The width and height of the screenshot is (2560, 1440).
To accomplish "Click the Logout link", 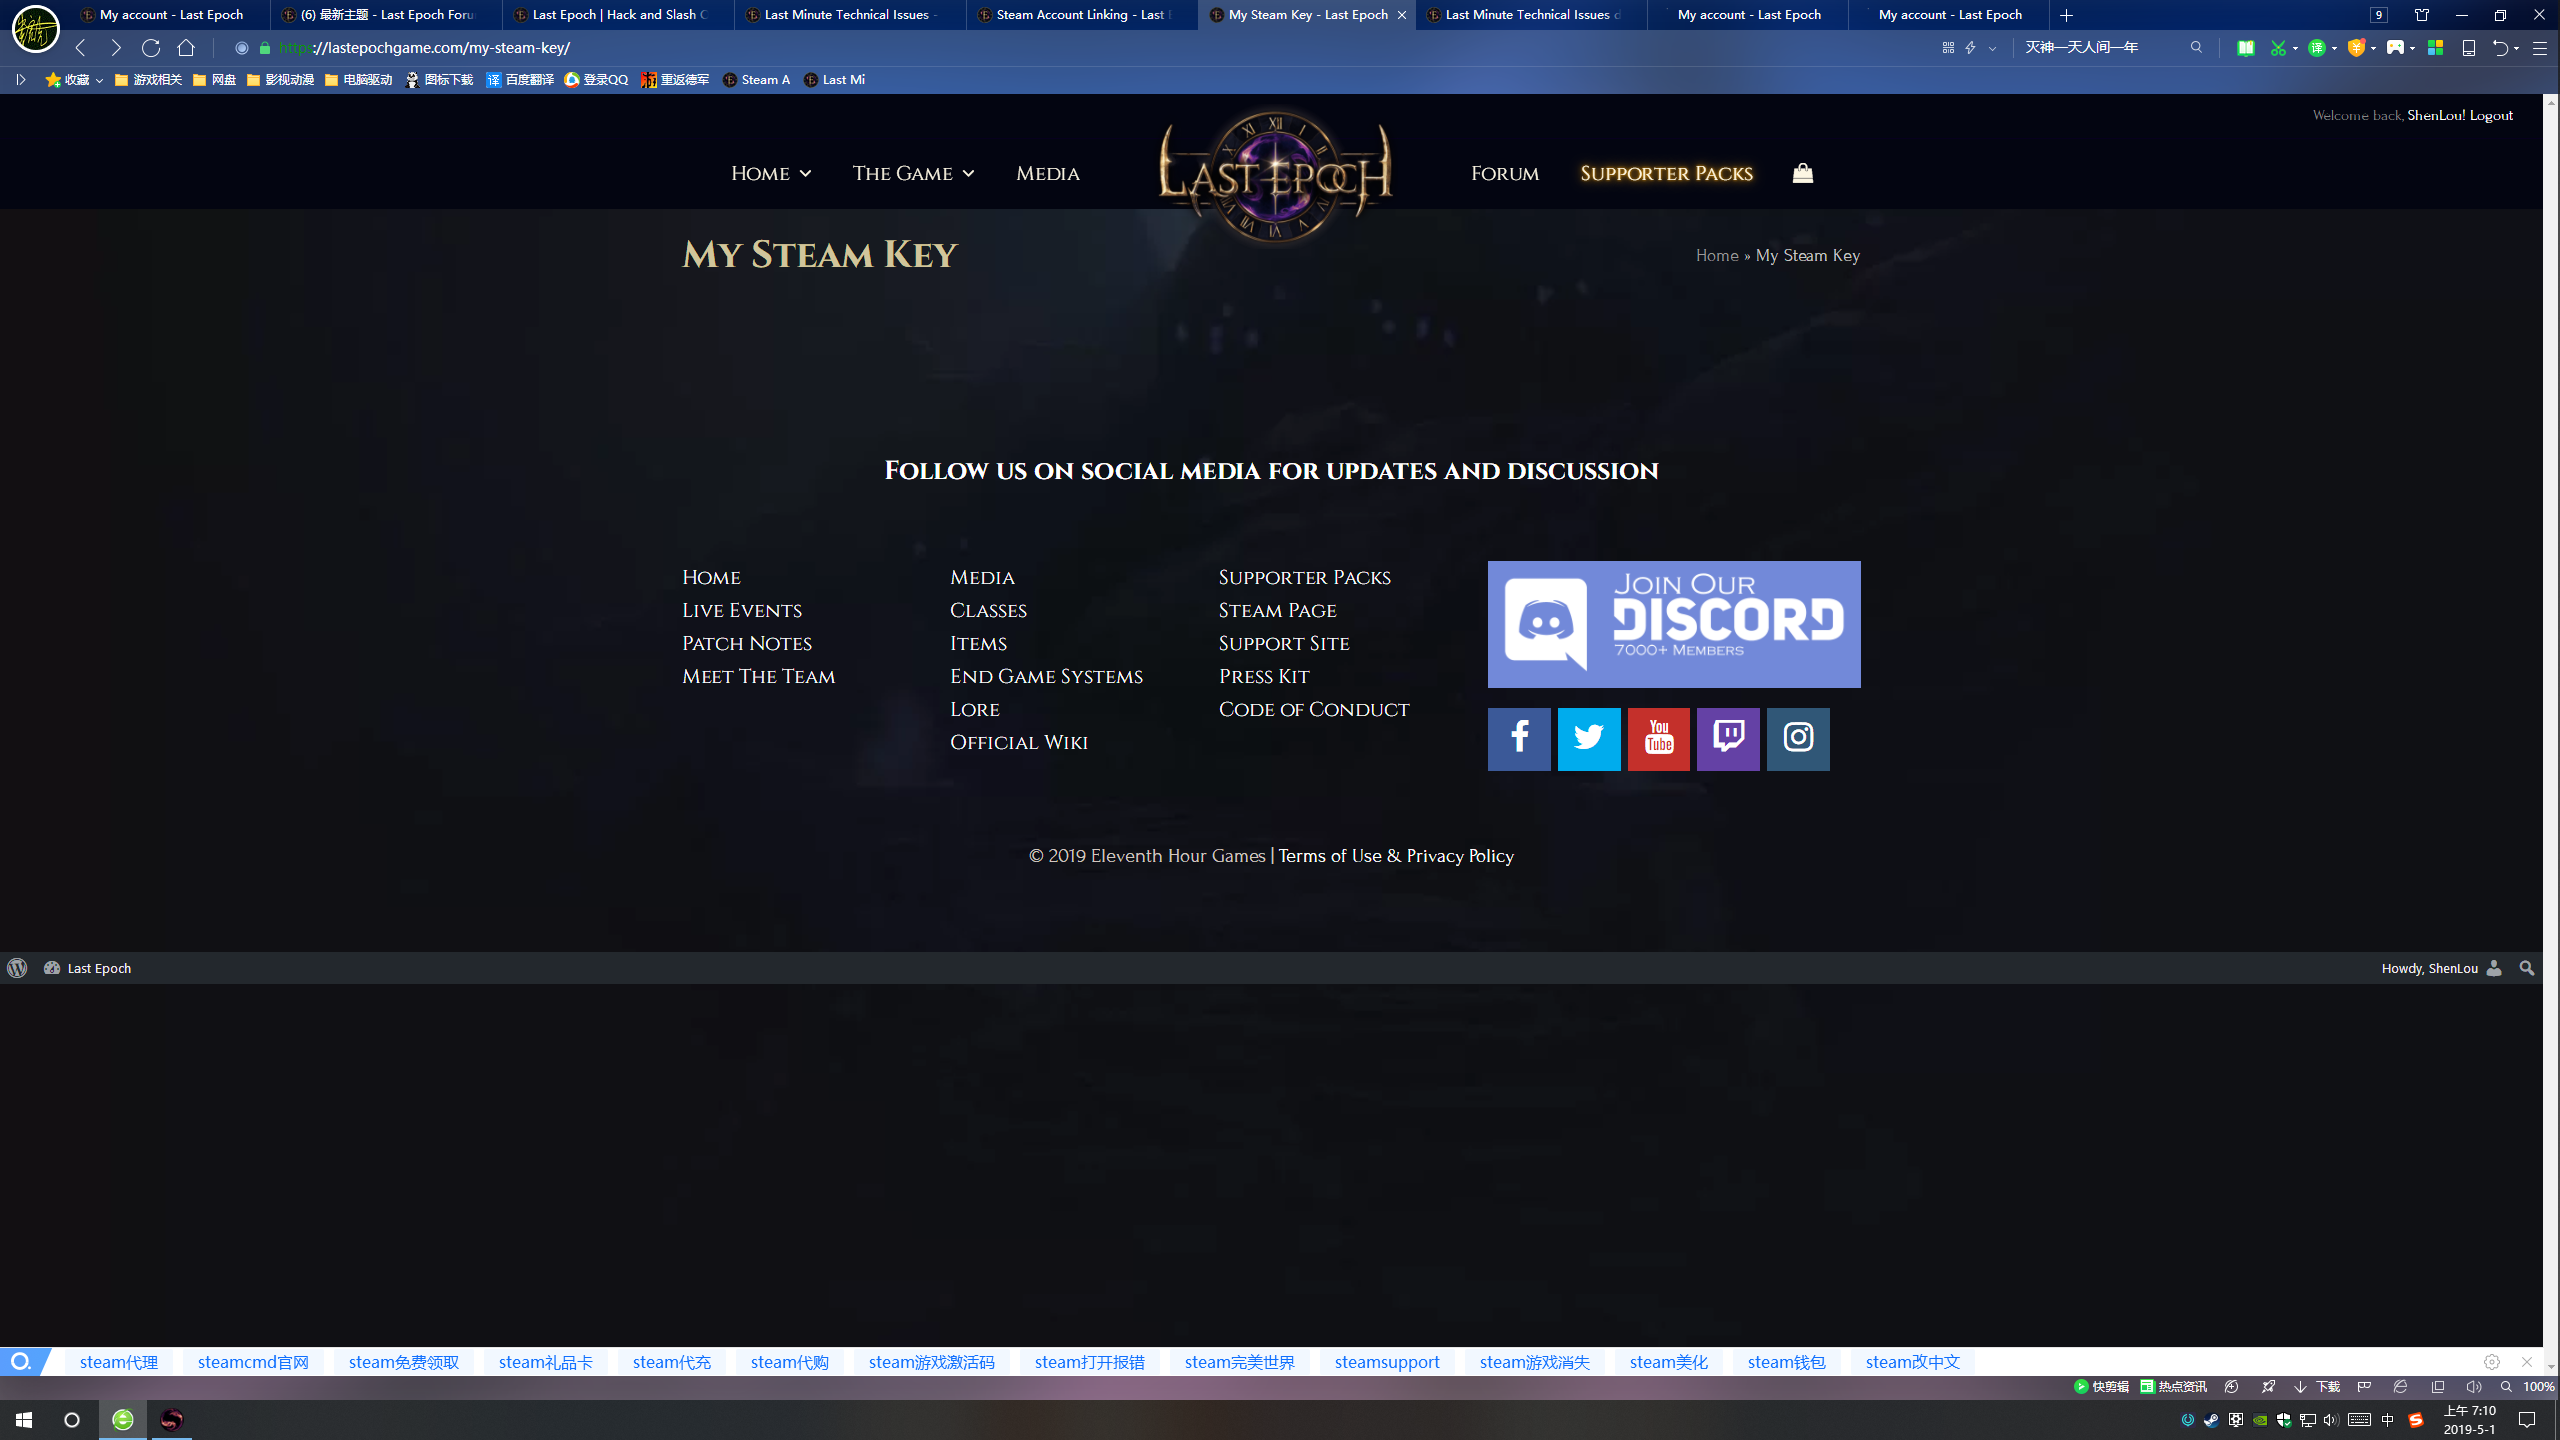I will (x=2491, y=115).
